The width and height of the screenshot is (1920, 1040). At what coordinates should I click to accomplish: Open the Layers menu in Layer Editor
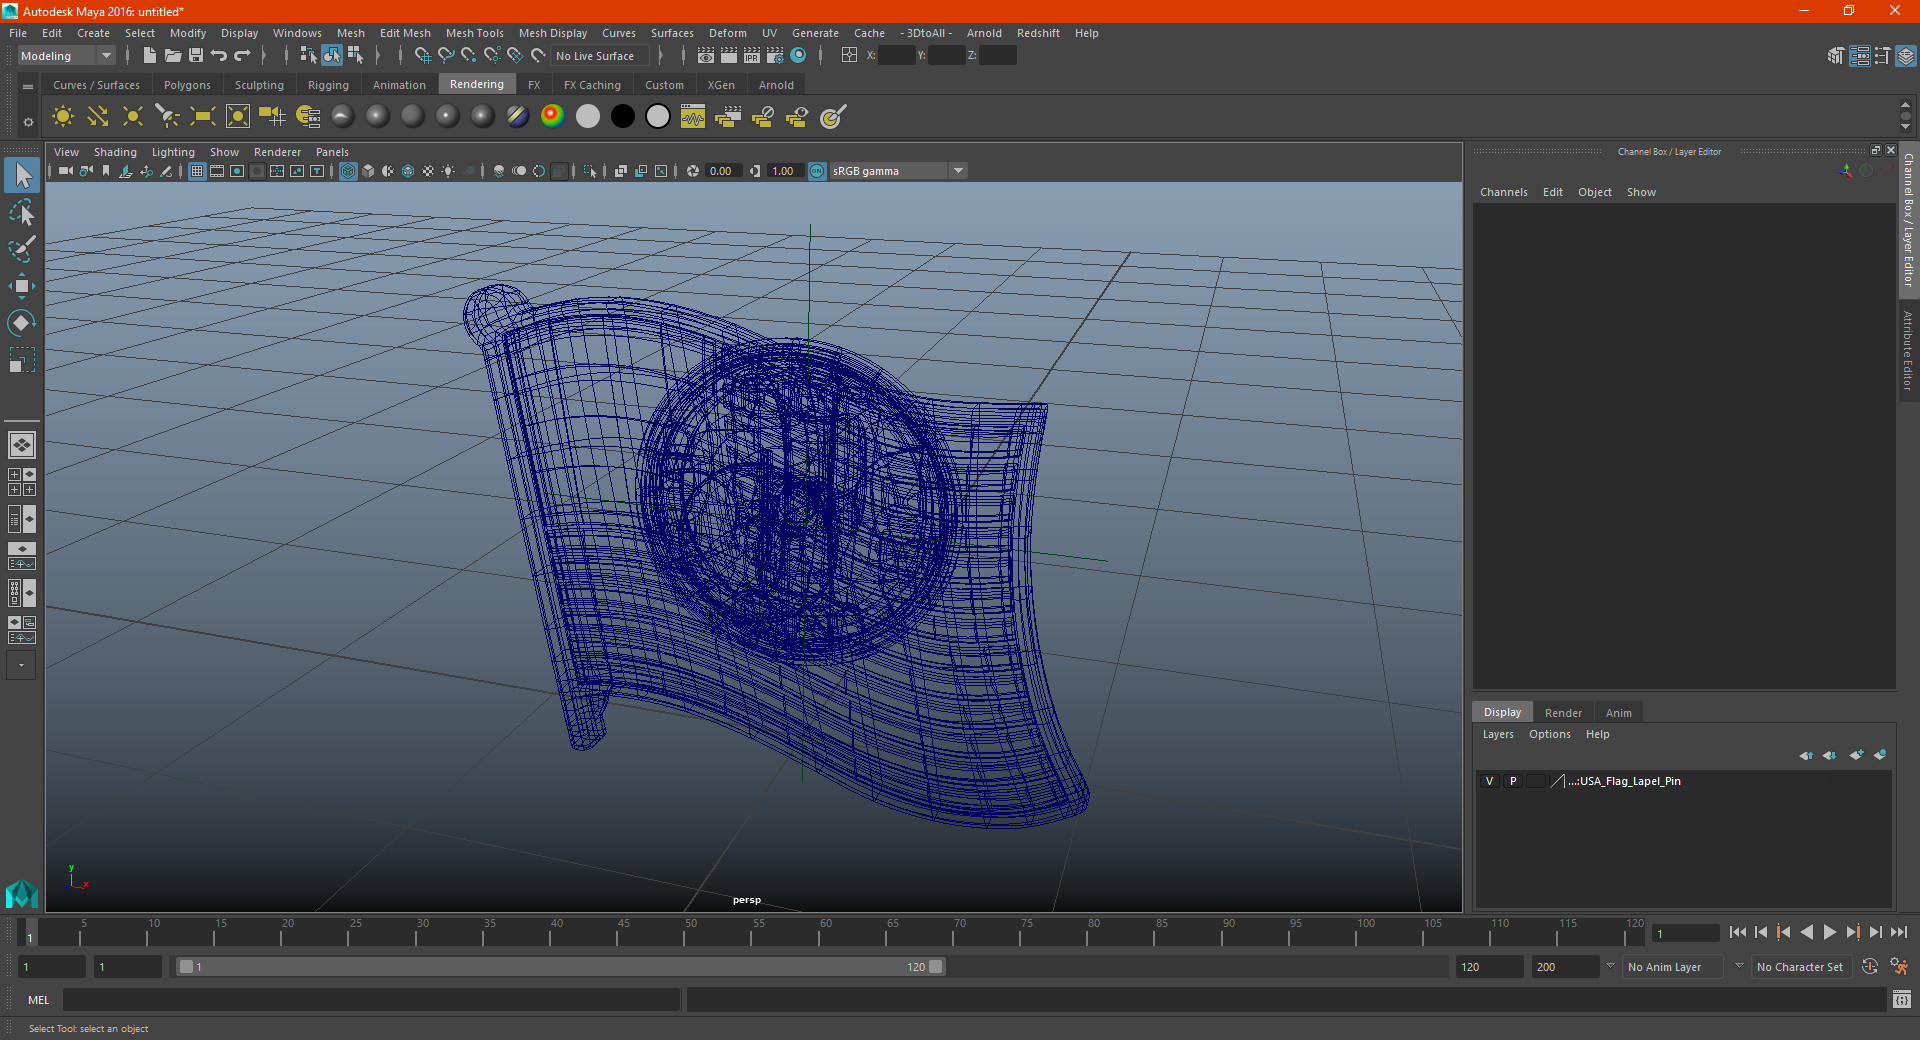tap(1497, 734)
